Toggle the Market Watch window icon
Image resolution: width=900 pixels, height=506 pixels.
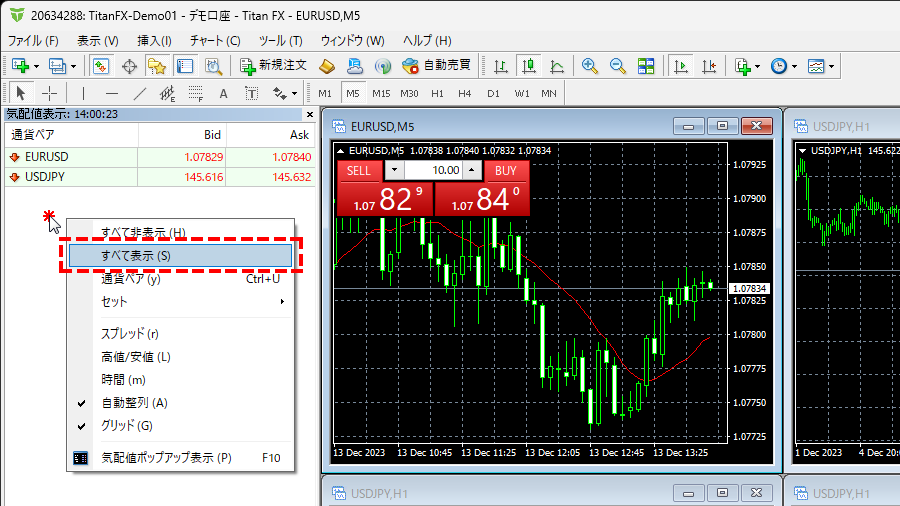[101, 66]
